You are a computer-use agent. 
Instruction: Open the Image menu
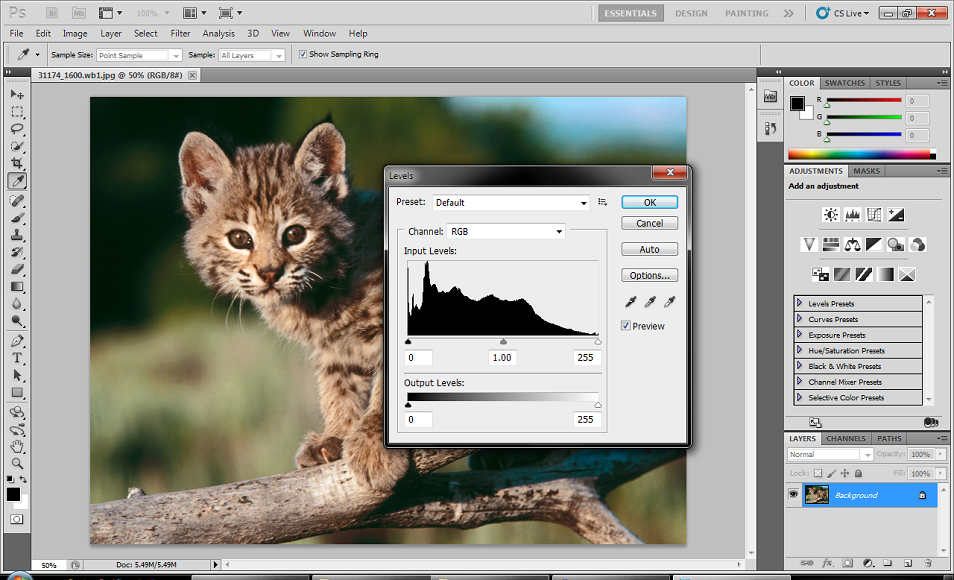click(x=75, y=33)
